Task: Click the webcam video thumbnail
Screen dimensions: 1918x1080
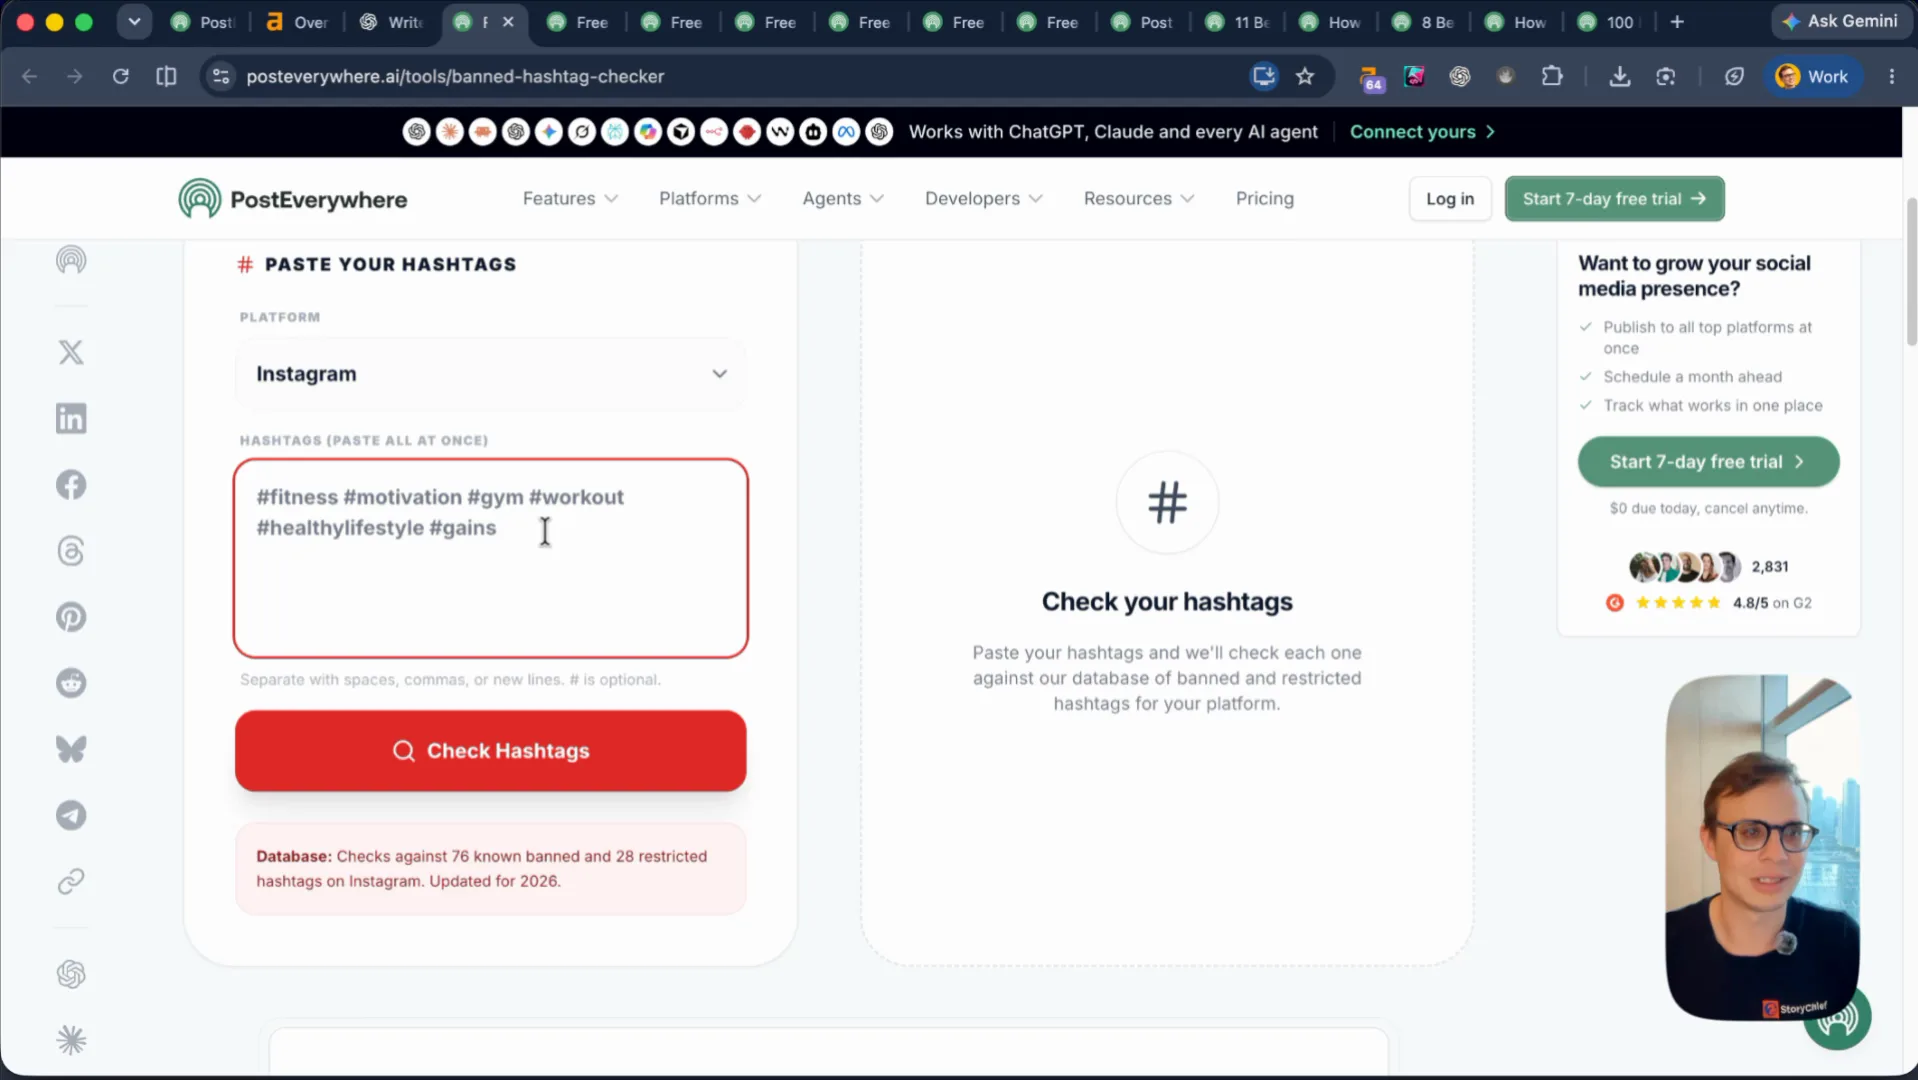Action: click(1762, 848)
